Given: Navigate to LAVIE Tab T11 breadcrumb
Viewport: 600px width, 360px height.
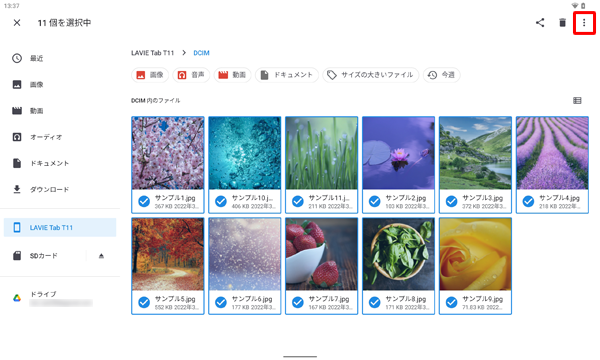Looking at the screenshot, I should pyautogui.click(x=152, y=53).
